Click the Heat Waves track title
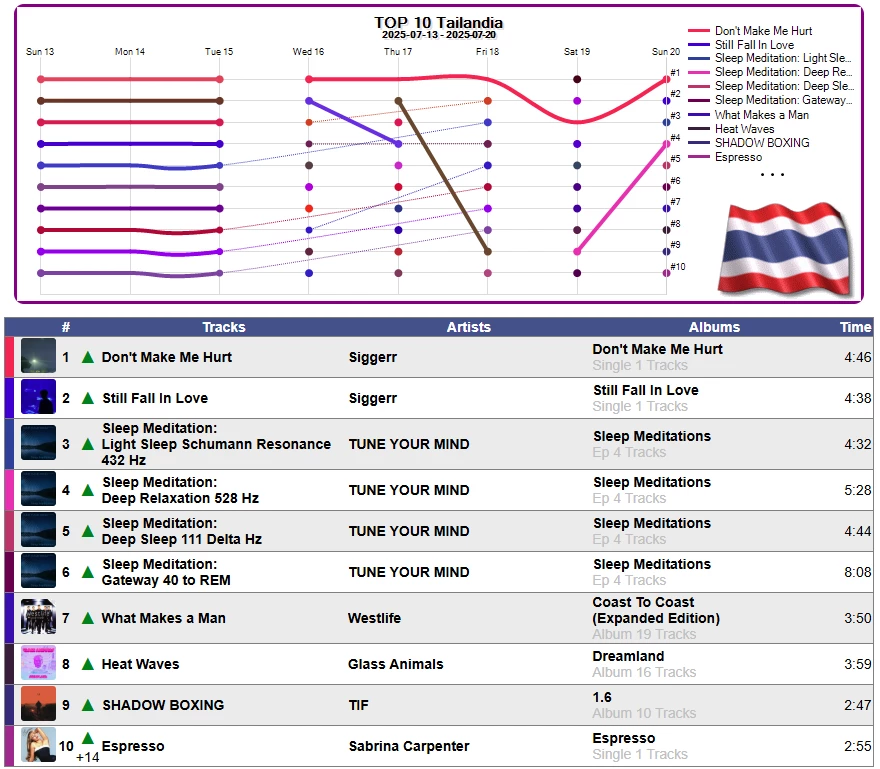 (140, 664)
